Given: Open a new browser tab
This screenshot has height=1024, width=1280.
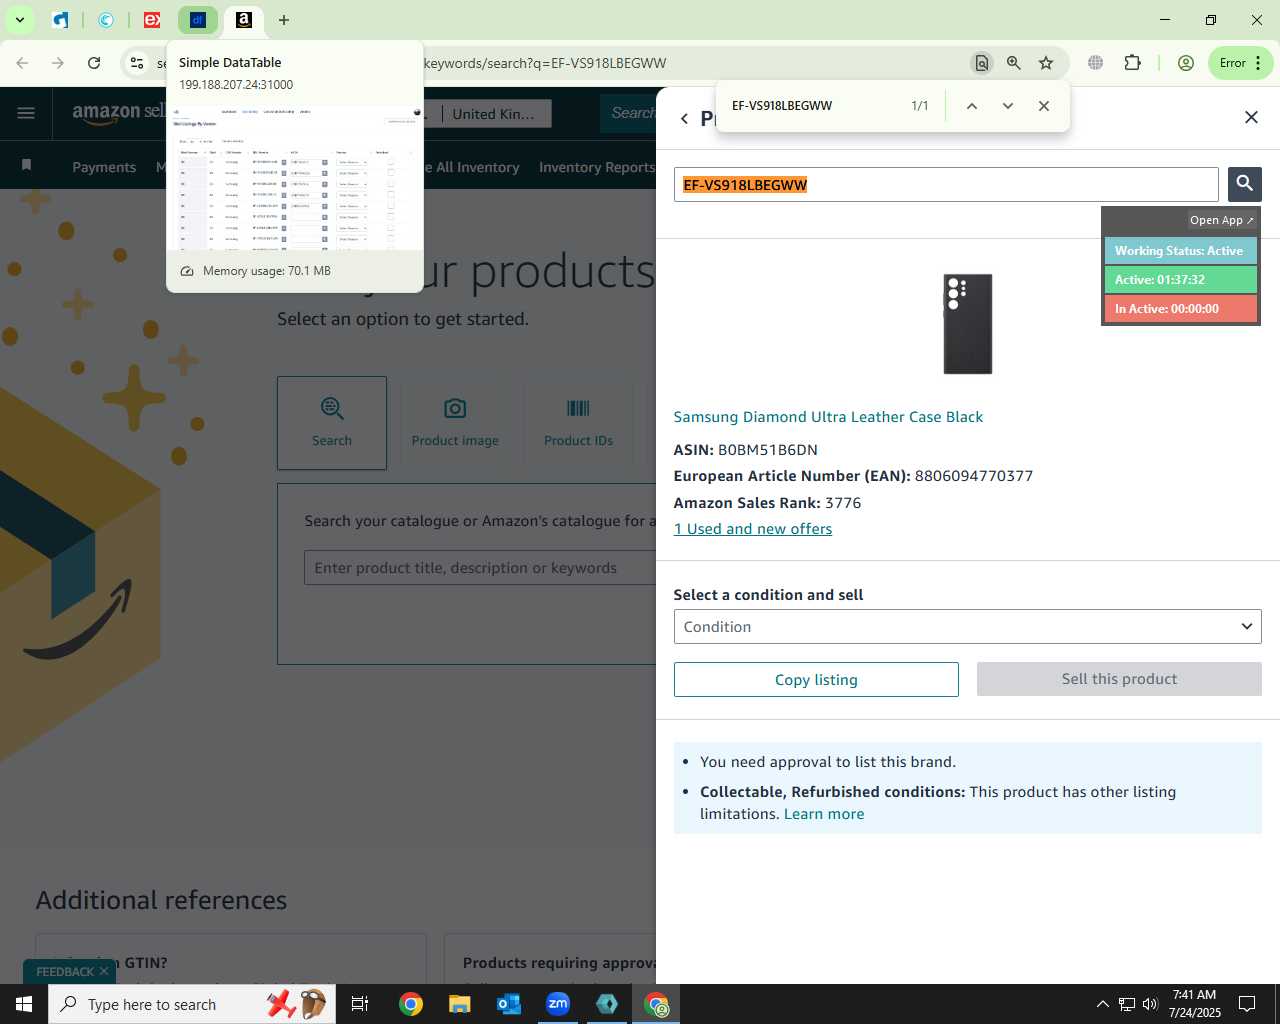Looking at the screenshot, I should (284, 20).
